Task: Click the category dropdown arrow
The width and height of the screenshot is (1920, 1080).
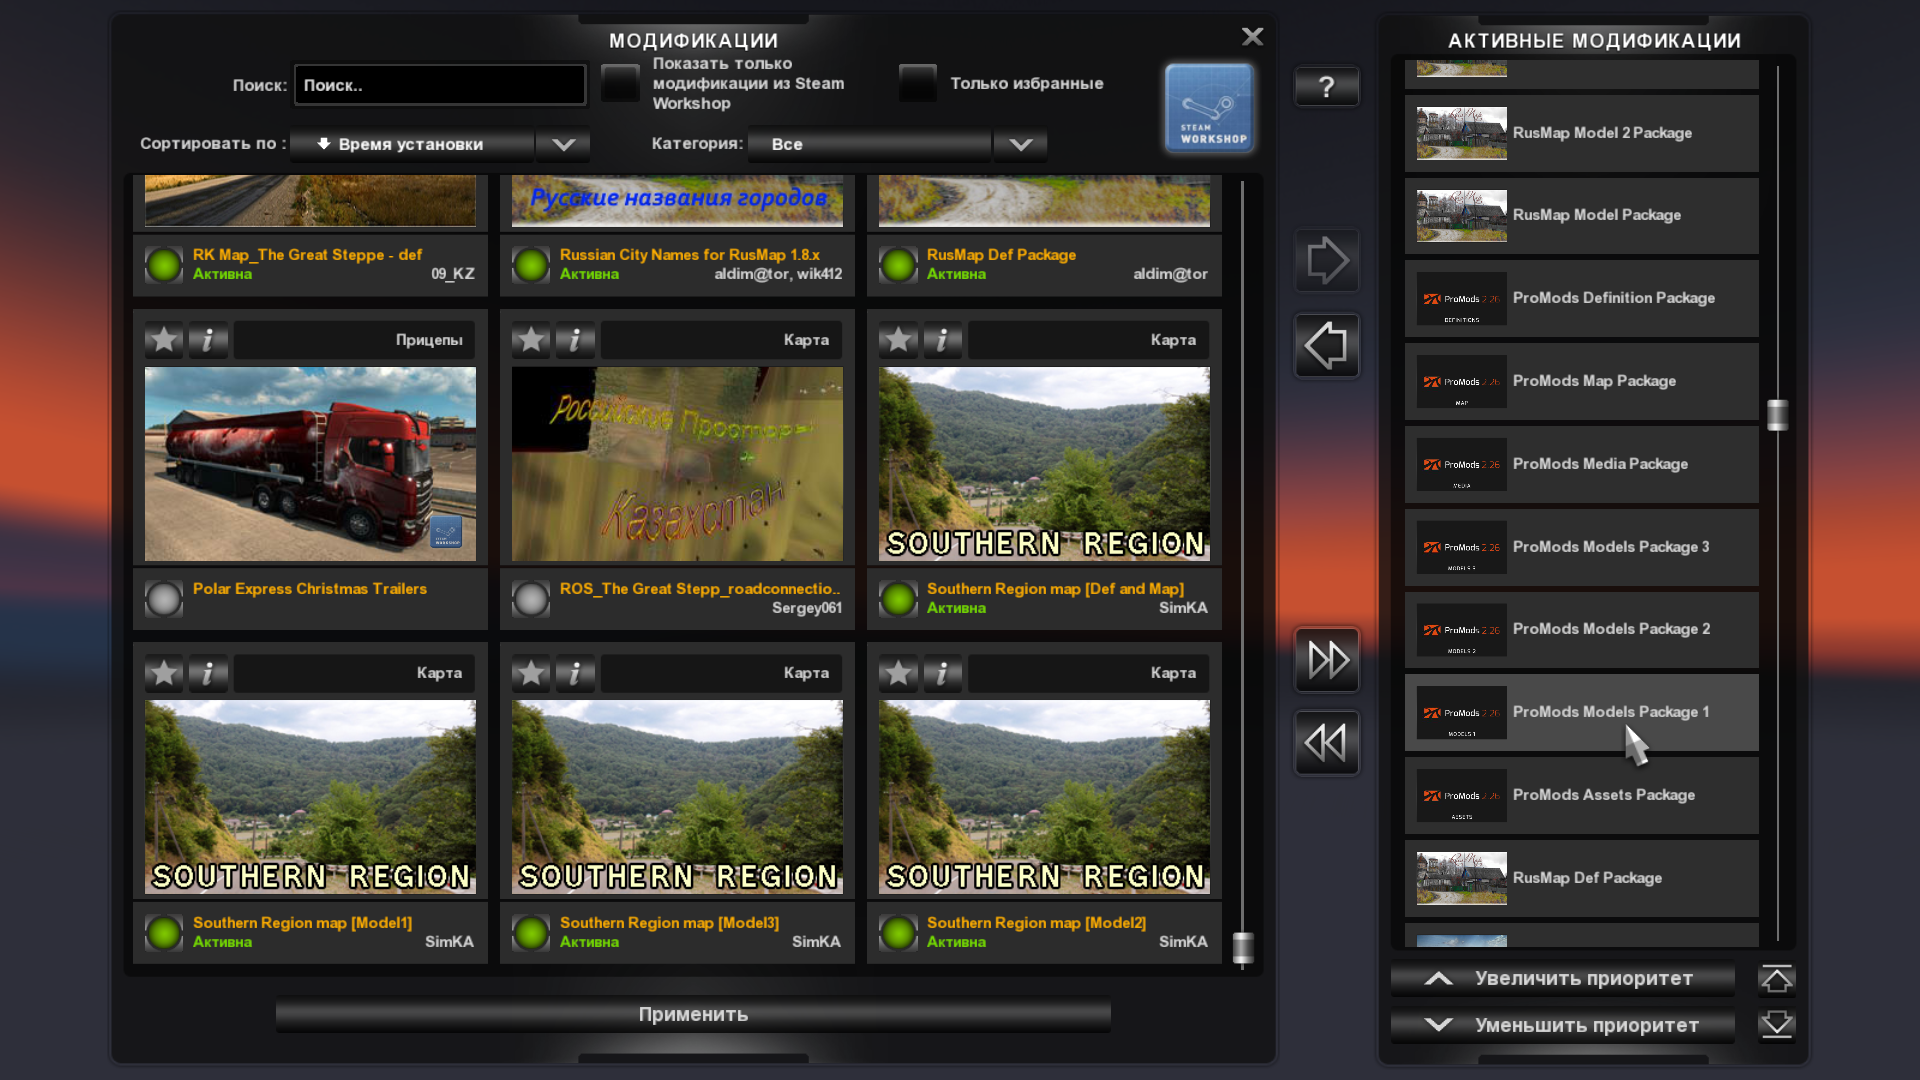Action: pos(1020,144)
